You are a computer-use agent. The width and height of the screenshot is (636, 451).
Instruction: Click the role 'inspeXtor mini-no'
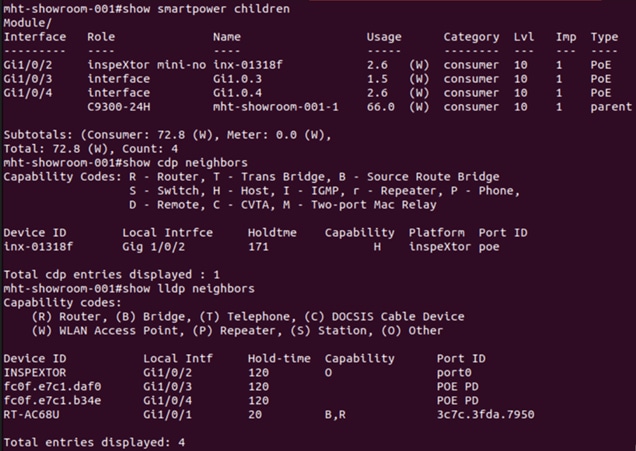pos(147,65)
